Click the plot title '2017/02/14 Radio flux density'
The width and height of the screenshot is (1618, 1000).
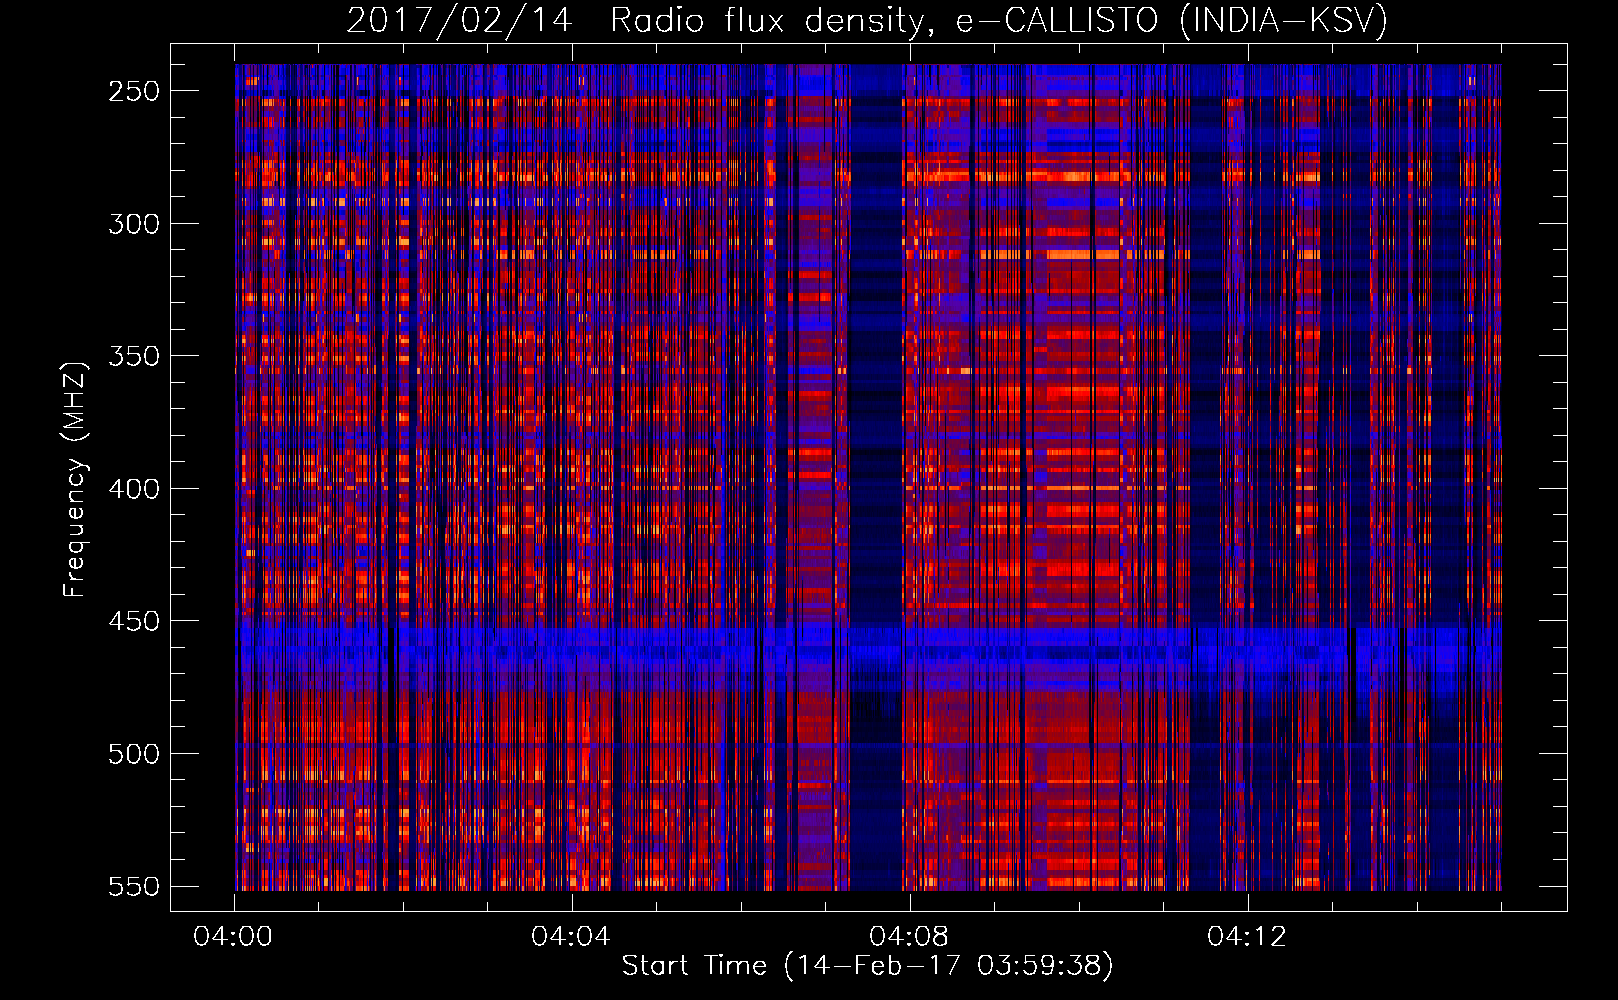click(867, 20)
